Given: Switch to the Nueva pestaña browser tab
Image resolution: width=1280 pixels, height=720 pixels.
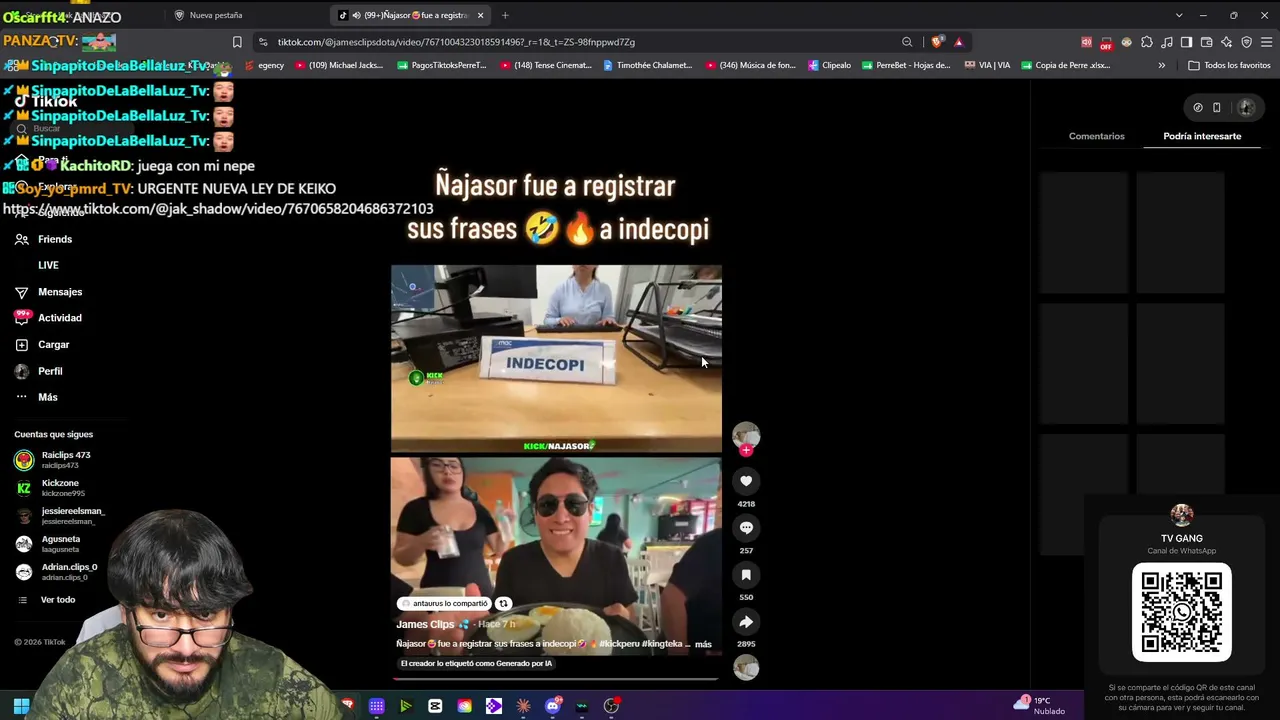Looking at the screenshot, I should tap(215, 15).
